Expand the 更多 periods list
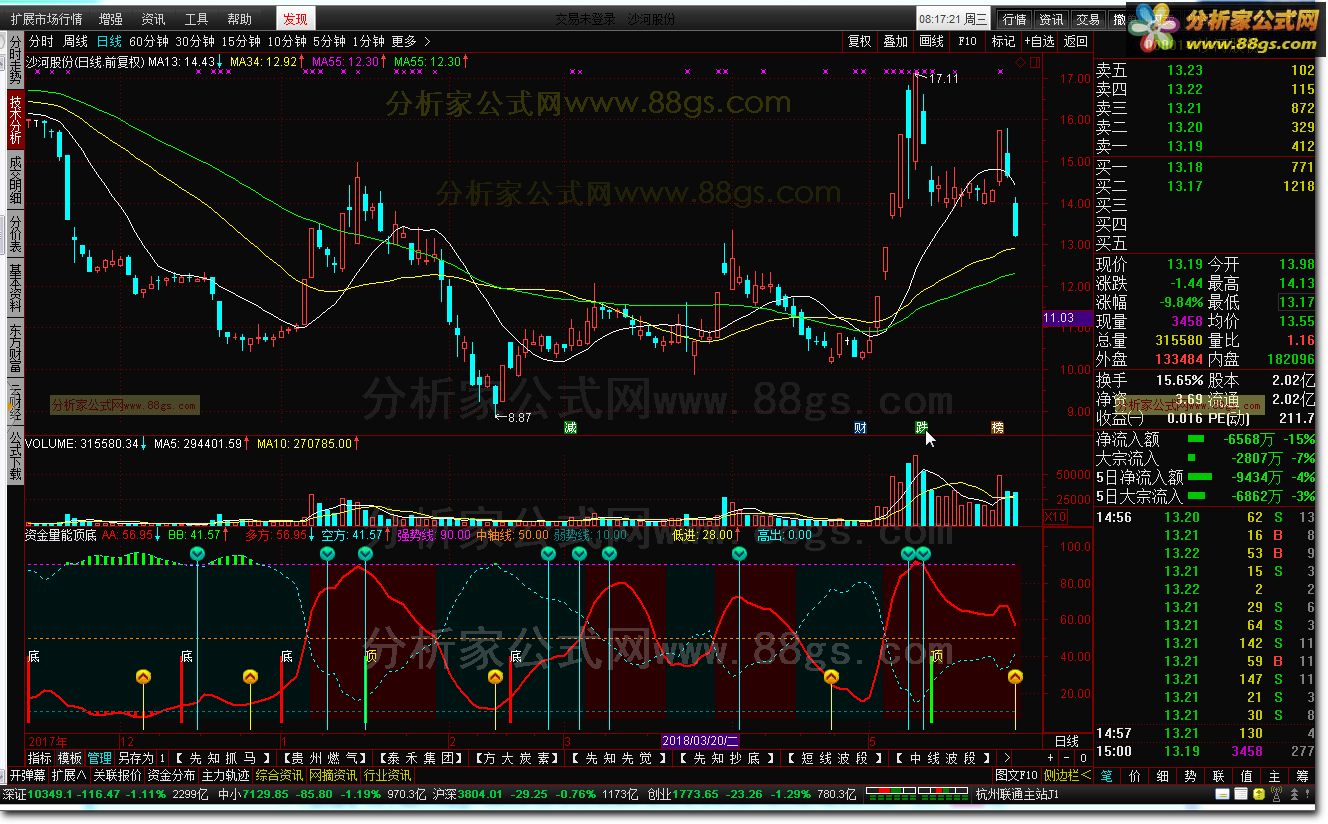The width and height of the screenshot is (1328, 824). click(x=410, y=41)
